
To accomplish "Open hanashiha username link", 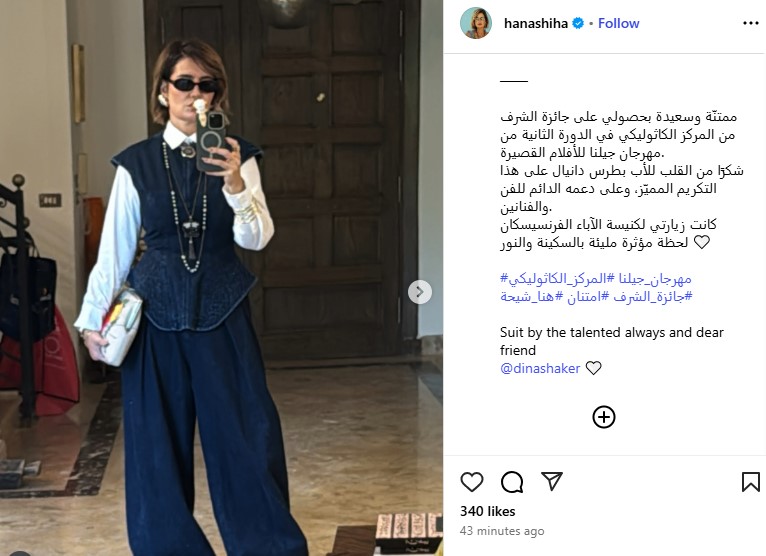I will click(x=535, y=23).
